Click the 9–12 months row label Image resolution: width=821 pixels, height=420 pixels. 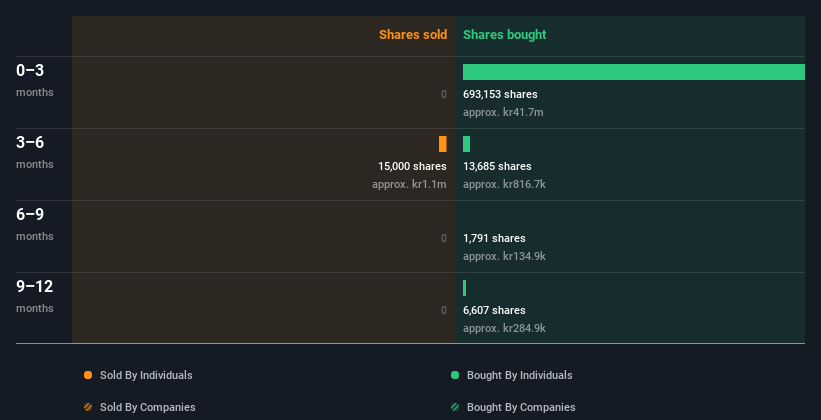[35, 296]
